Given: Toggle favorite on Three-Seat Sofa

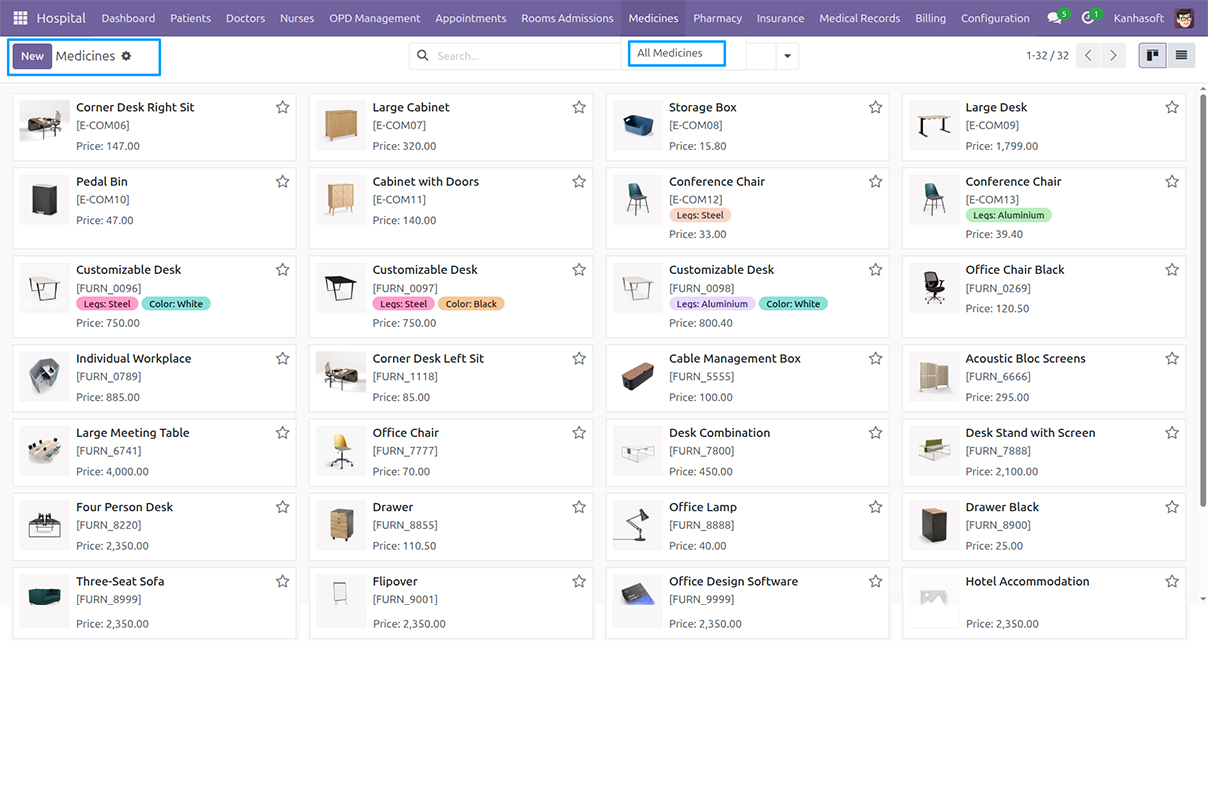Looking at the screenshot, I should [x=281, y=581].
